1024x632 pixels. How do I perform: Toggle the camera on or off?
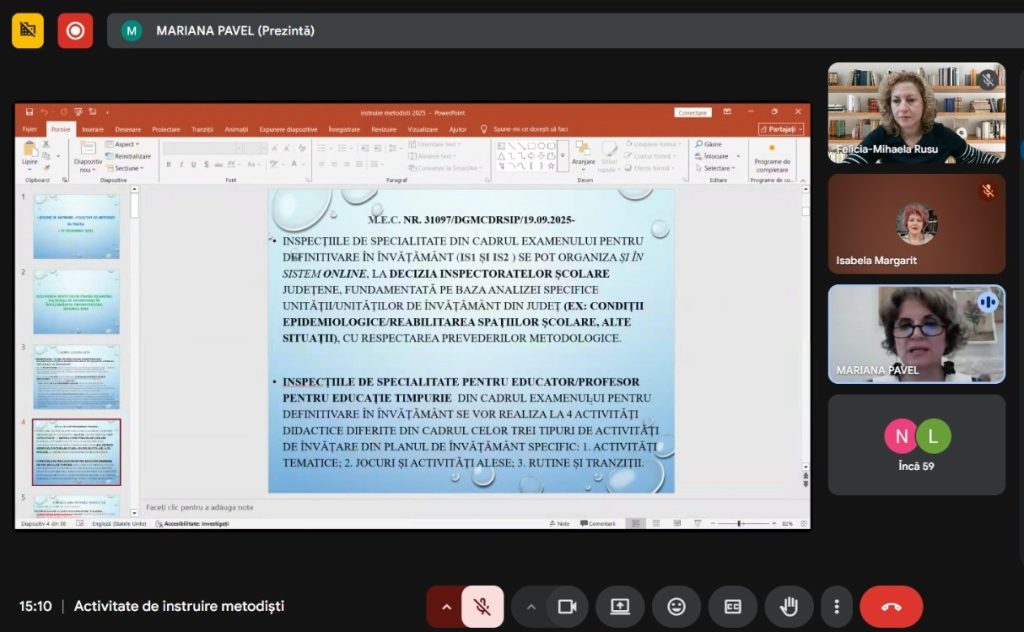[x=567, y=606]
